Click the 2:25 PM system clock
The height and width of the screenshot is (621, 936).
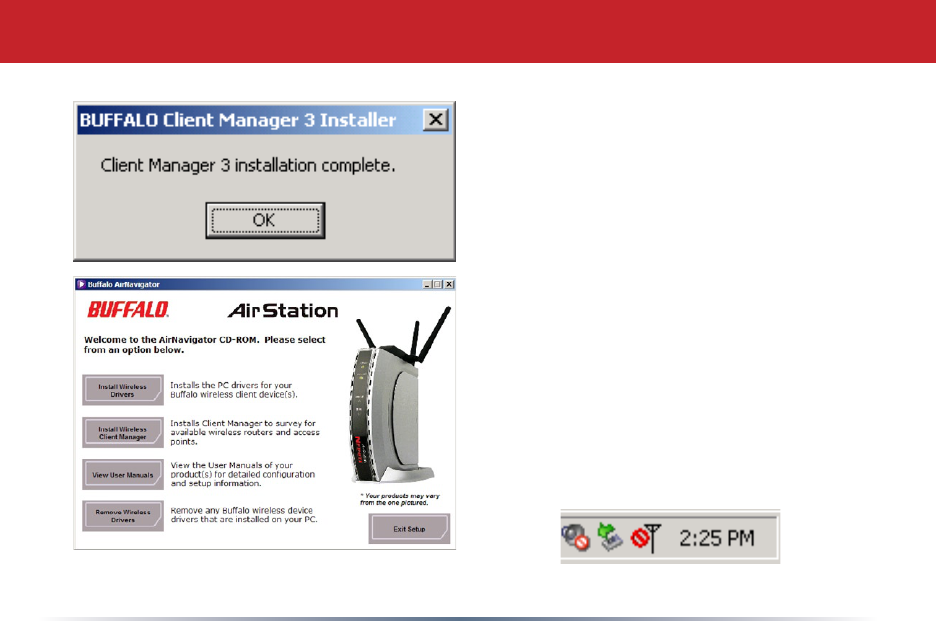716,538
